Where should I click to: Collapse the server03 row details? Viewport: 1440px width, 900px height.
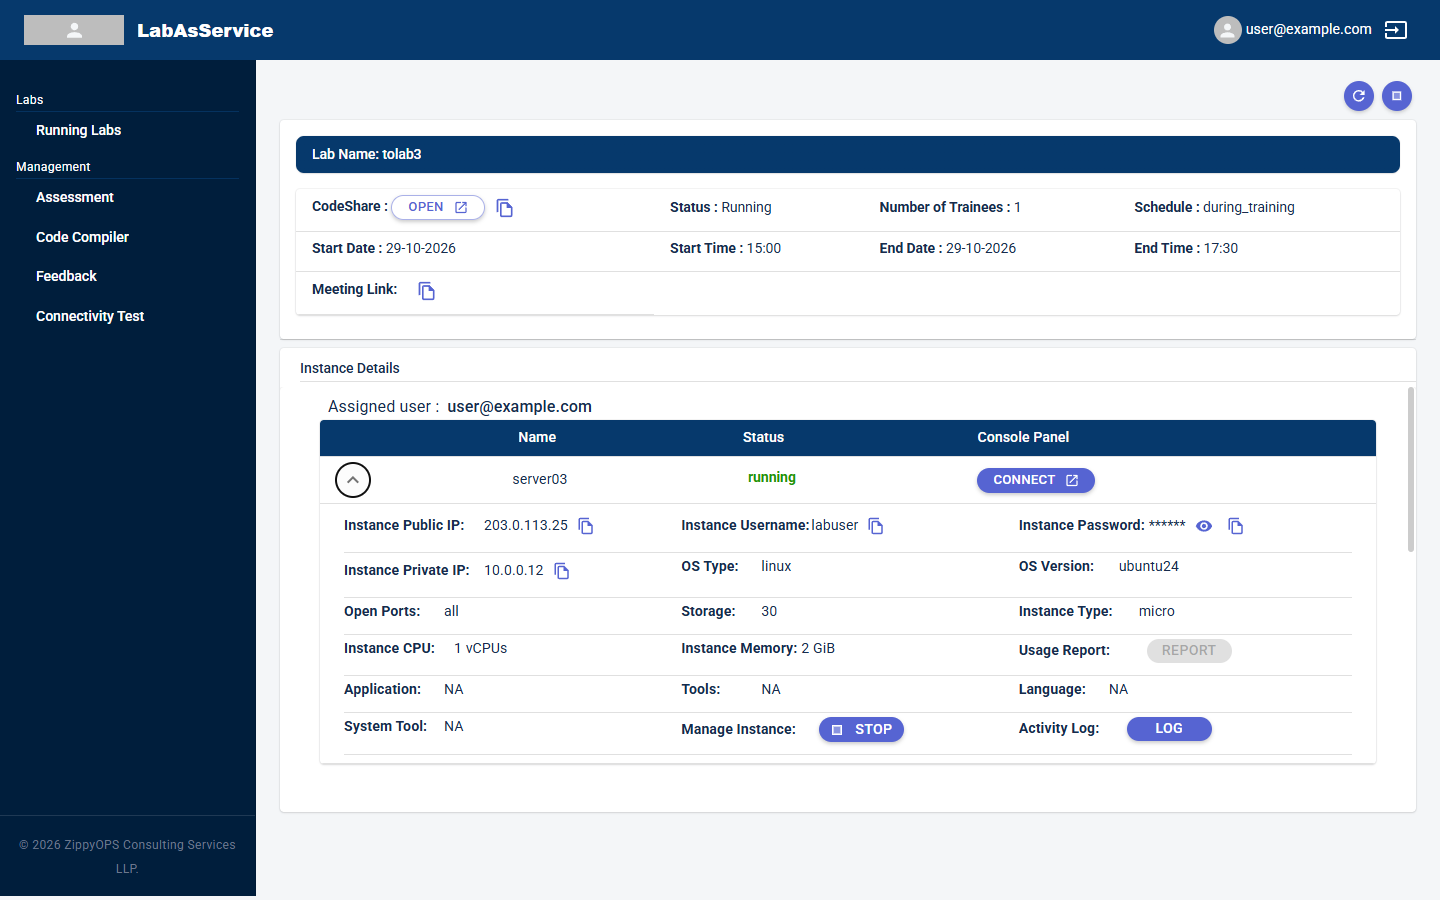click(x=353, y=480)
